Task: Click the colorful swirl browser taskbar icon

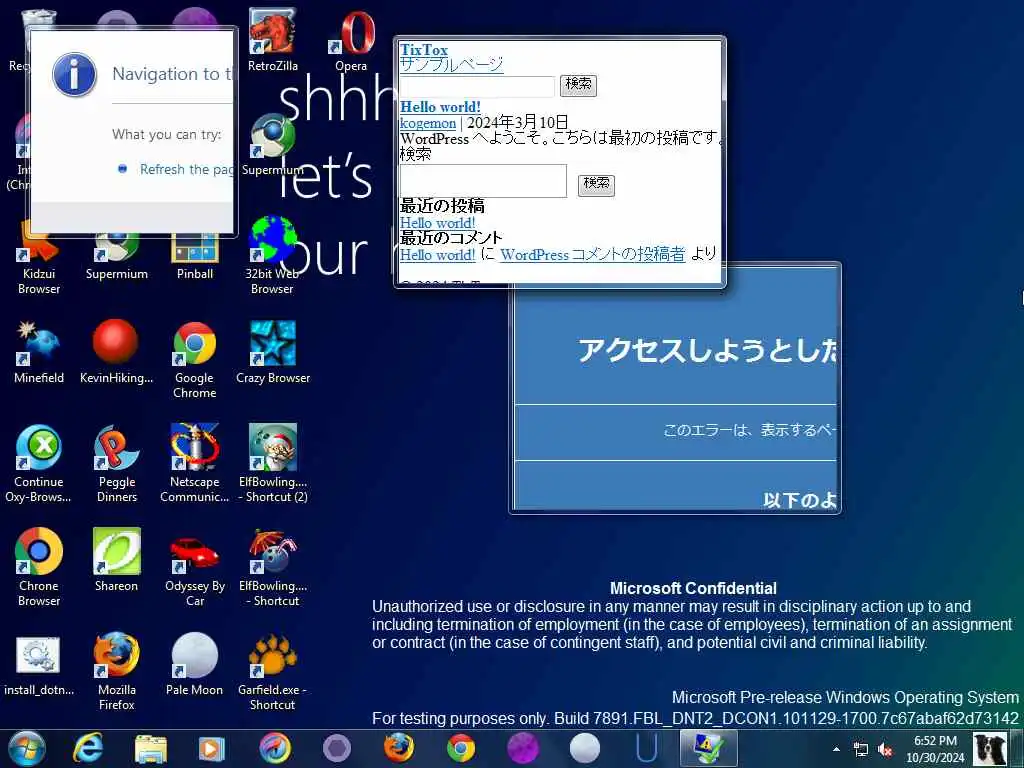Action: coord(275,748)
